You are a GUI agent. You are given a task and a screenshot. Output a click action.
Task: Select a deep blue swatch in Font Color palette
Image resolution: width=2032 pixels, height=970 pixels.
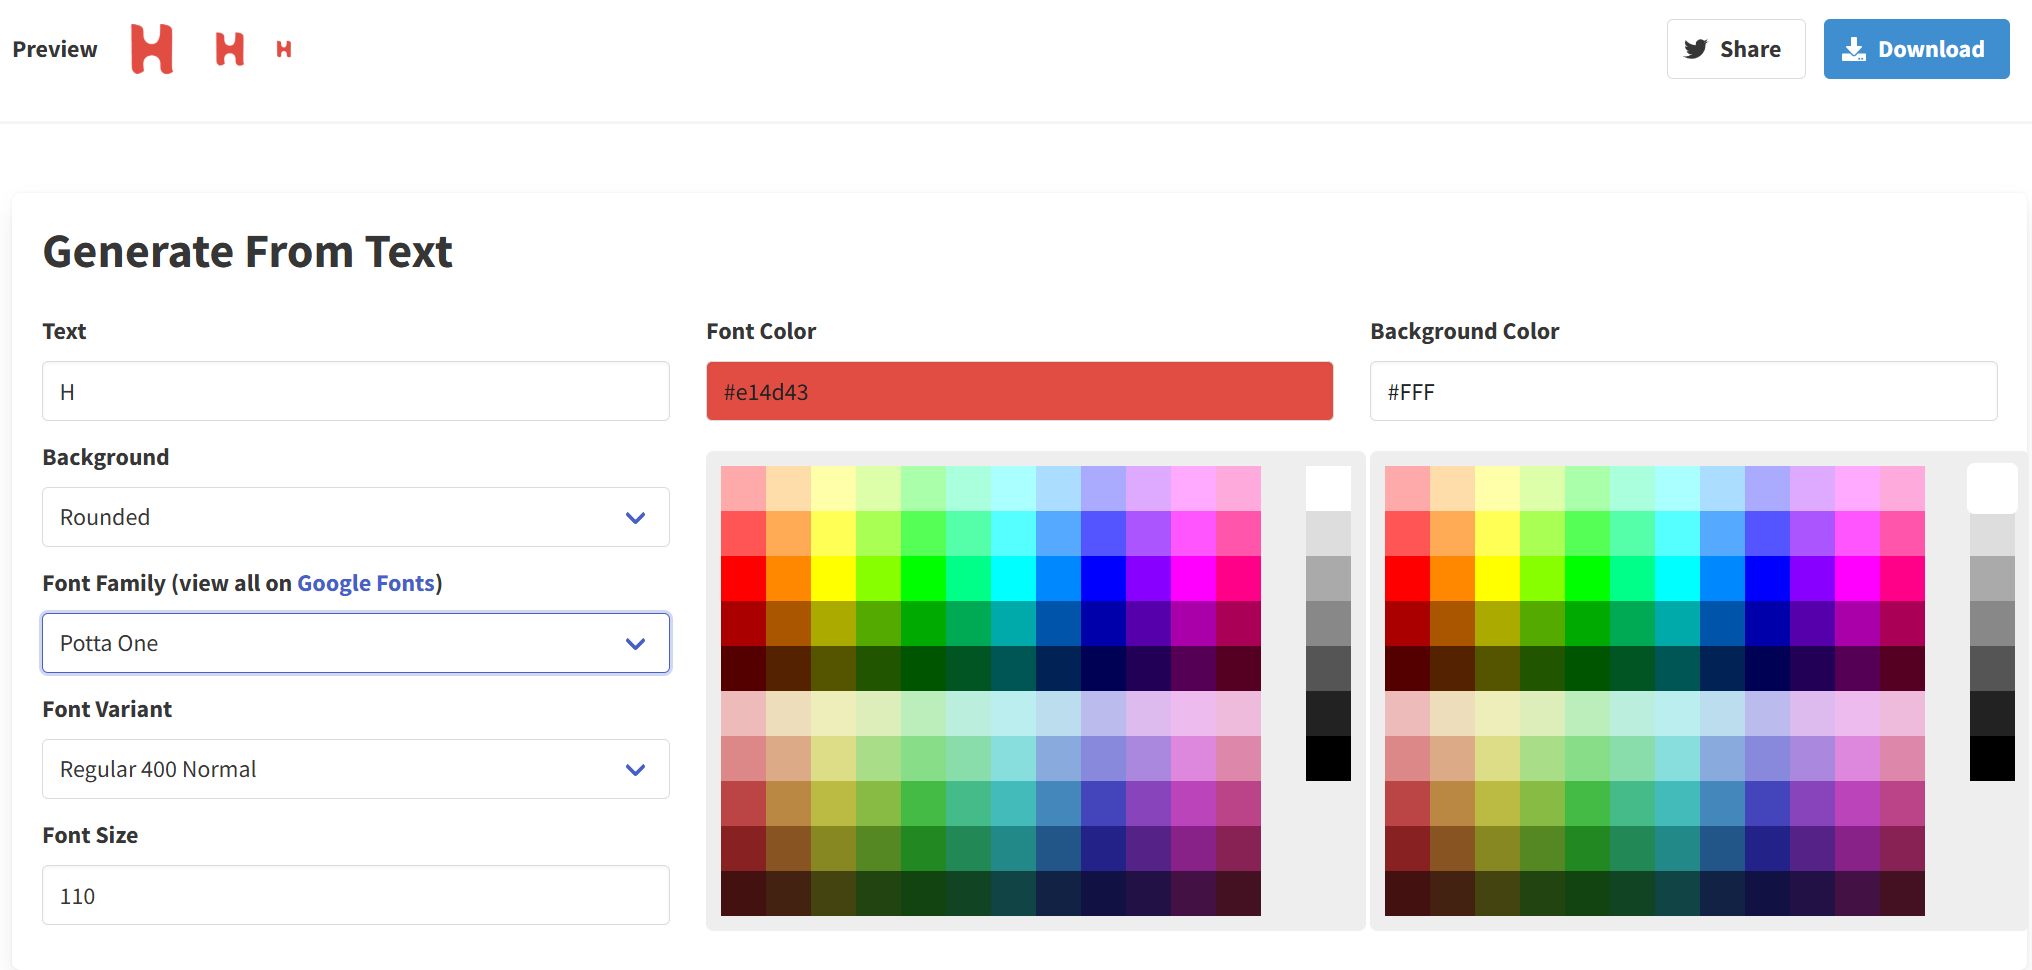pyautogui.click(x=1101, y=578)
